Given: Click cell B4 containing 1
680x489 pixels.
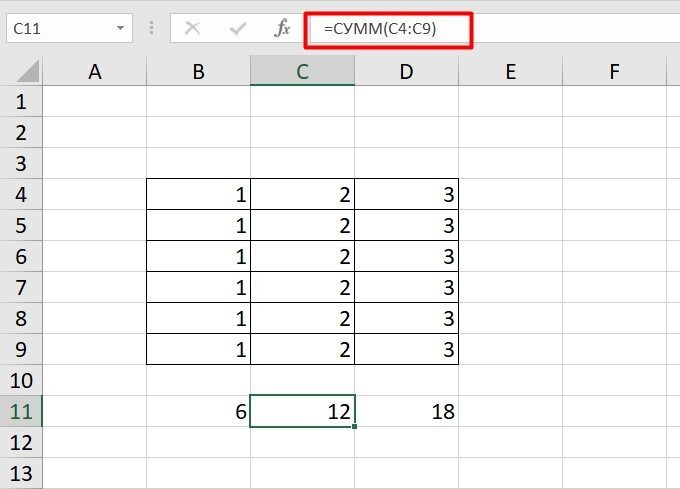Looking at the screenshot, I should 198,194.
